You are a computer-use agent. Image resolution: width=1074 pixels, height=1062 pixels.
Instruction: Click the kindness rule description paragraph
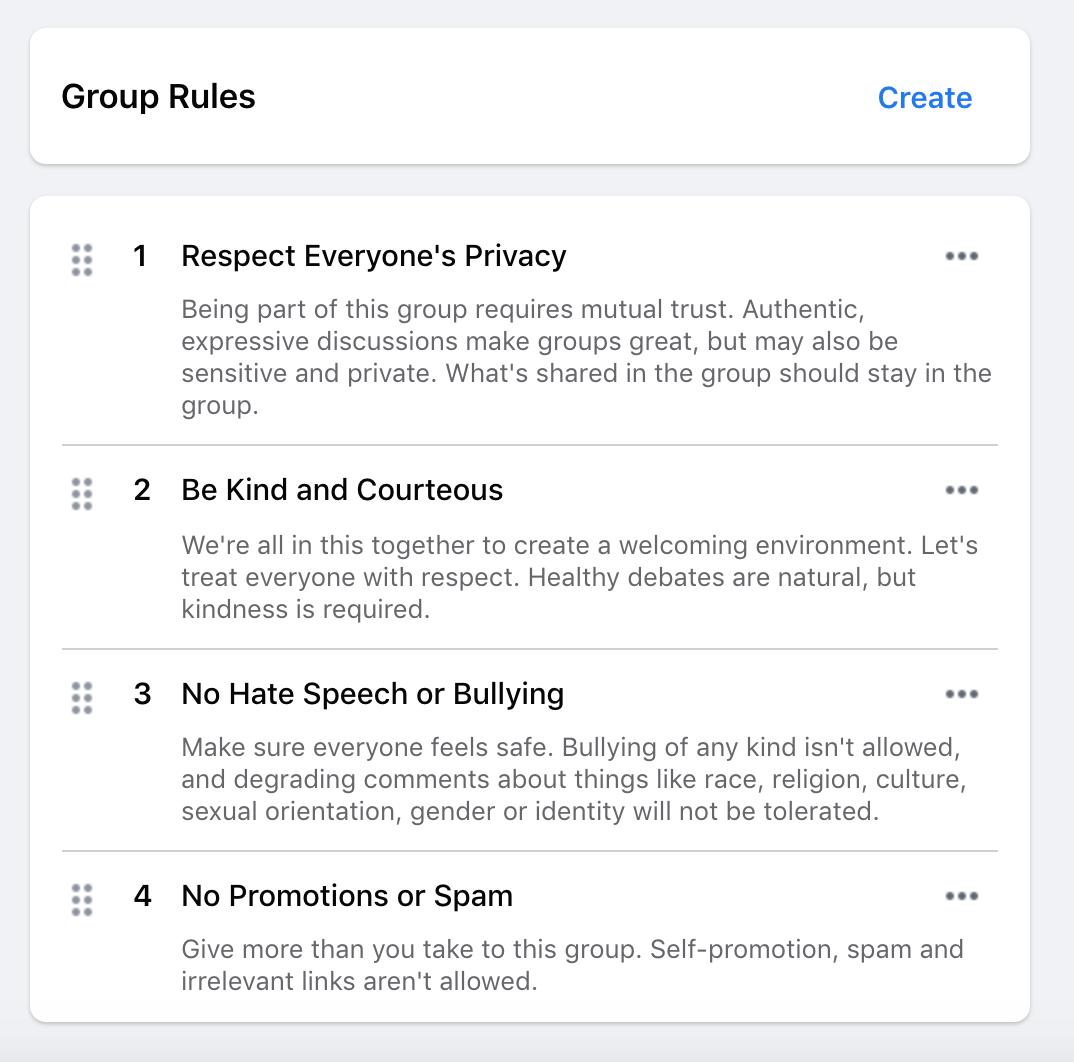coord(579,577)
